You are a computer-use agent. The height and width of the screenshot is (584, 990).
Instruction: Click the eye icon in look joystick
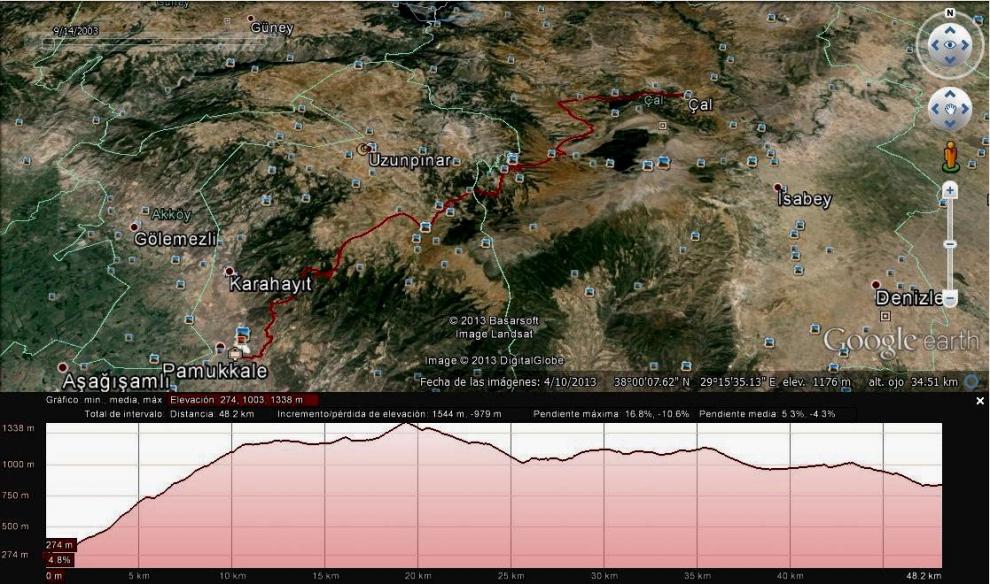click(x=949, y=45)
